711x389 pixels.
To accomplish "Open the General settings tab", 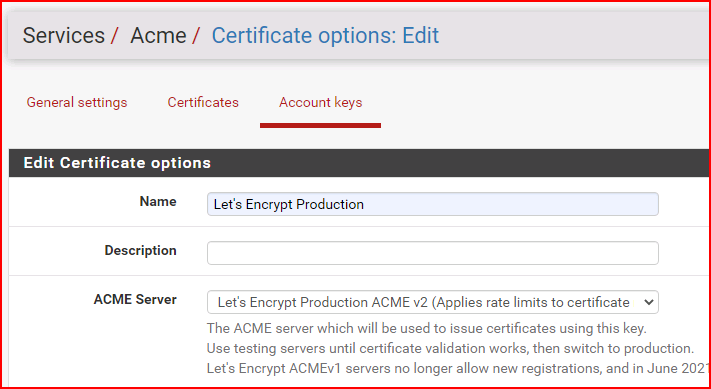I will 77,102.
